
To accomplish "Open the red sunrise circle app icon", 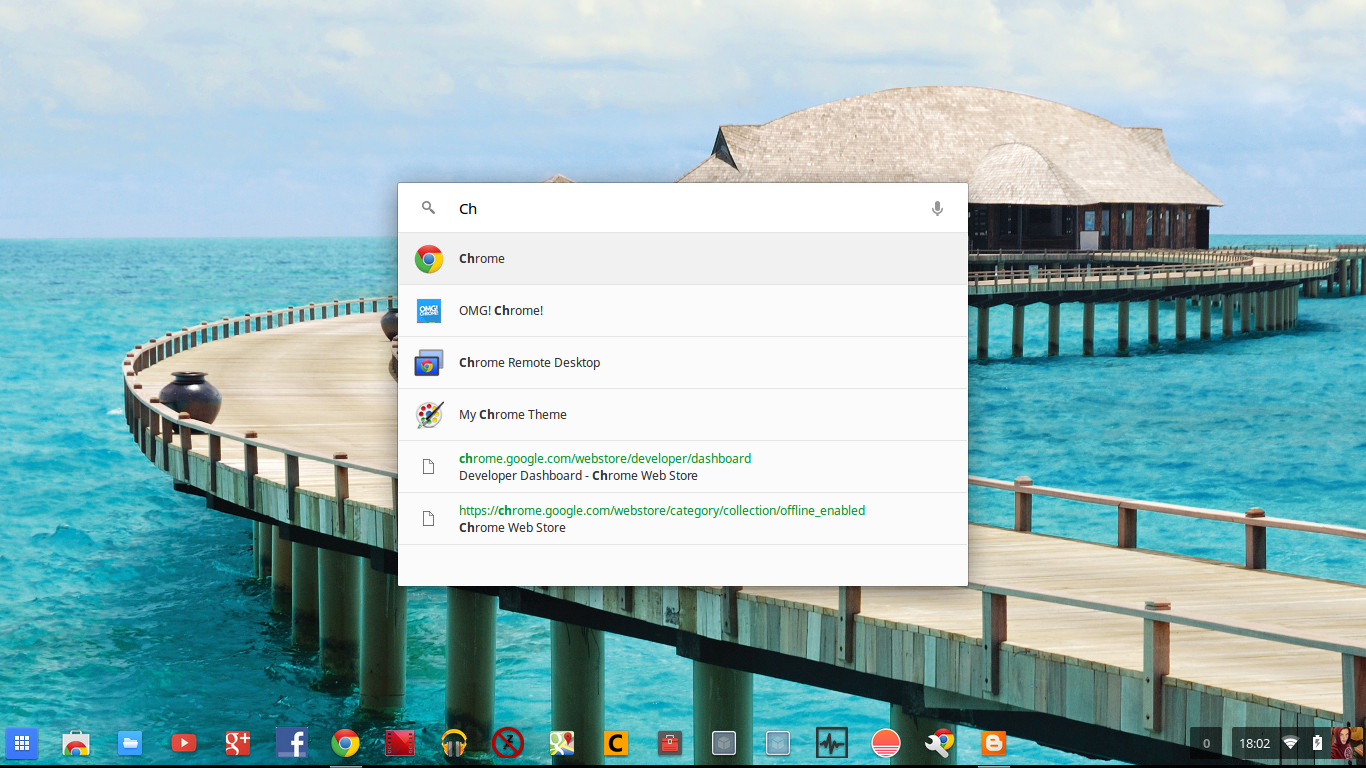I will (x=886, y=743).
